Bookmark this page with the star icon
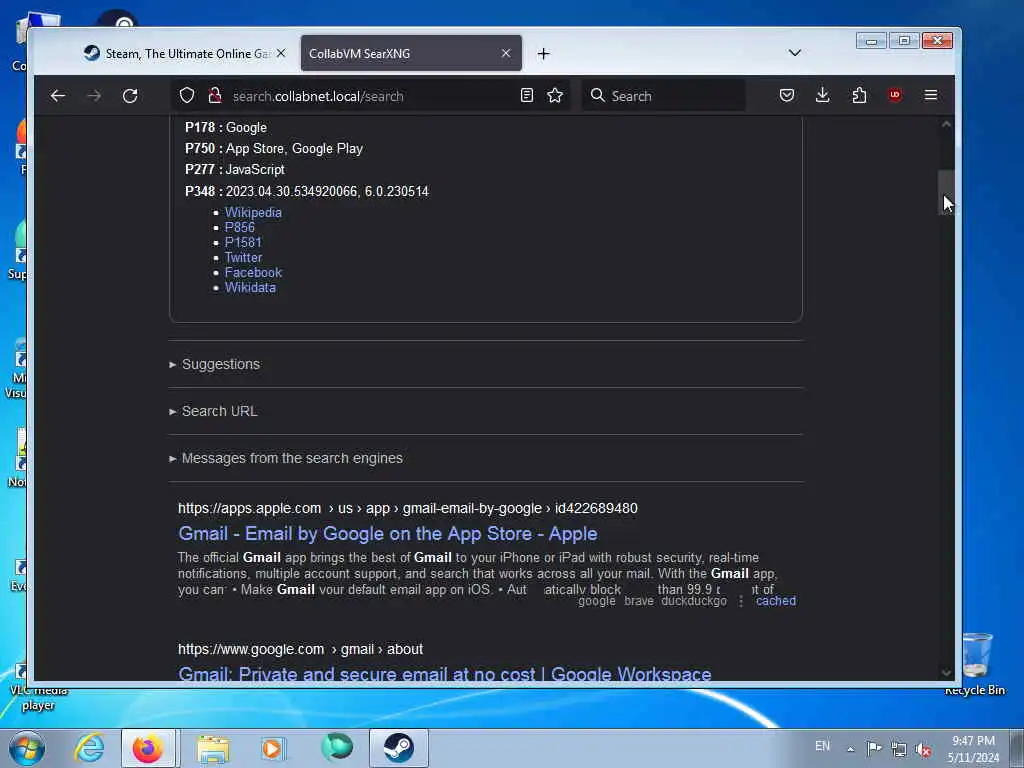Screen dimensions: 1024x768 555,96
